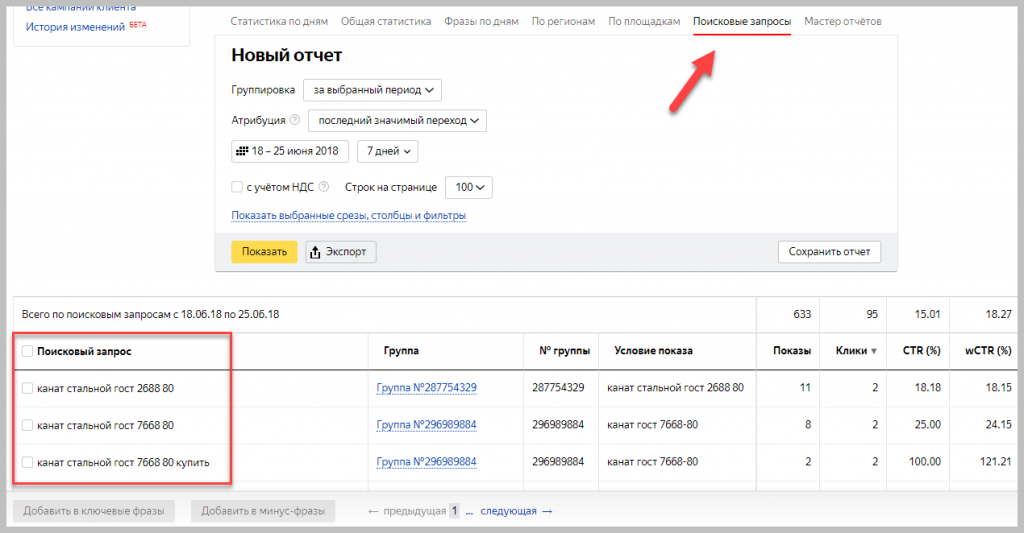Open the Мастер отчётов tab
1024x533 pixels.
click(842, 21)
